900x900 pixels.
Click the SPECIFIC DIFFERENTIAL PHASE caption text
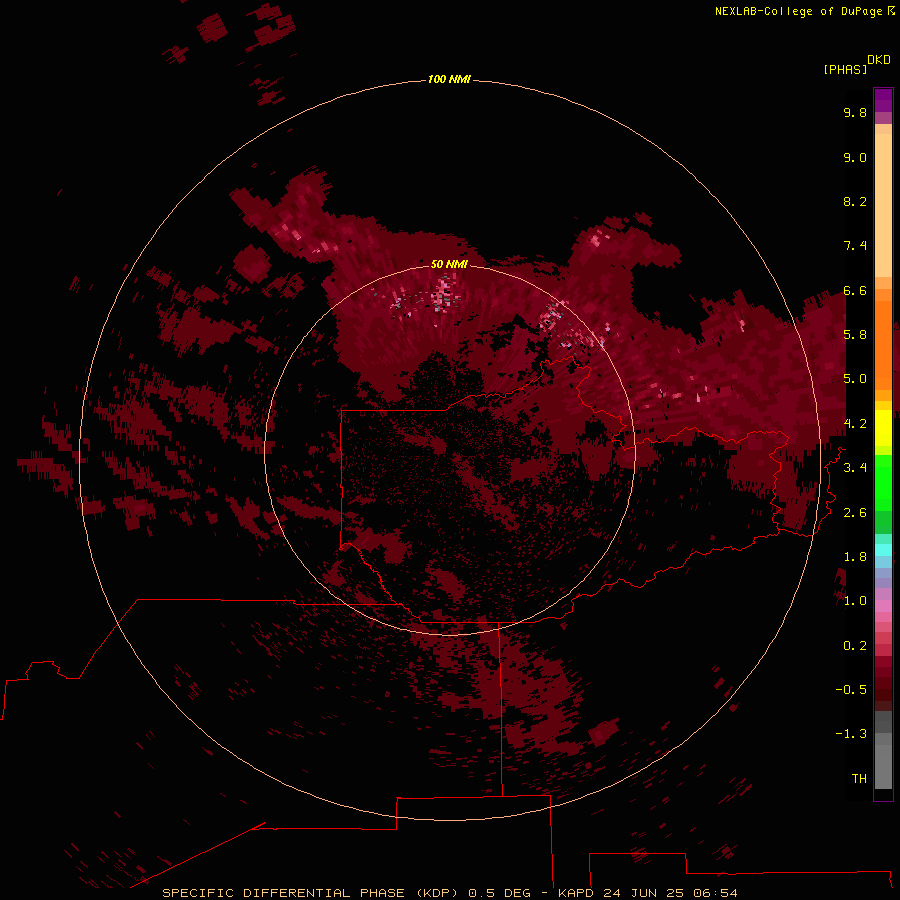pos(283,893)
